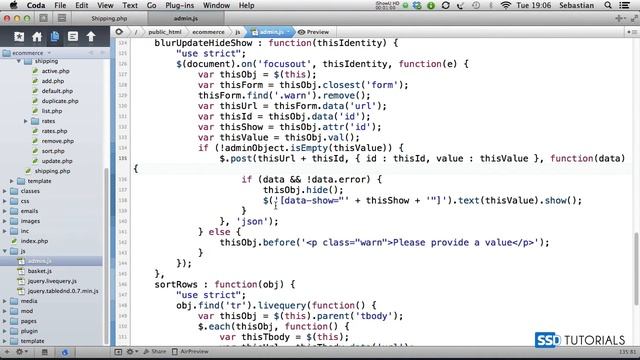
Task: Click the square icon left of the editor gear
Action: 118,351
